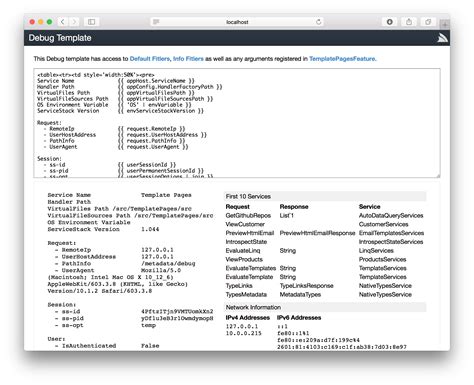Click the Debug Template header title
The image size is (474, 385).
point(60,38)
